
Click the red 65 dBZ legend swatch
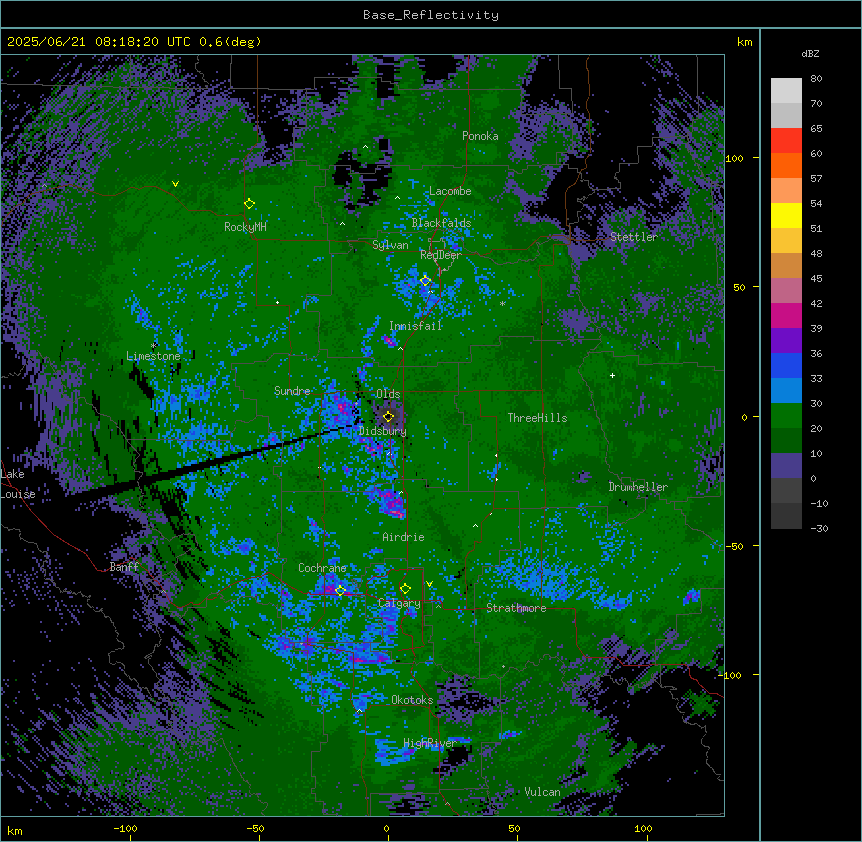pyautogui.click(x=786, y=141)
